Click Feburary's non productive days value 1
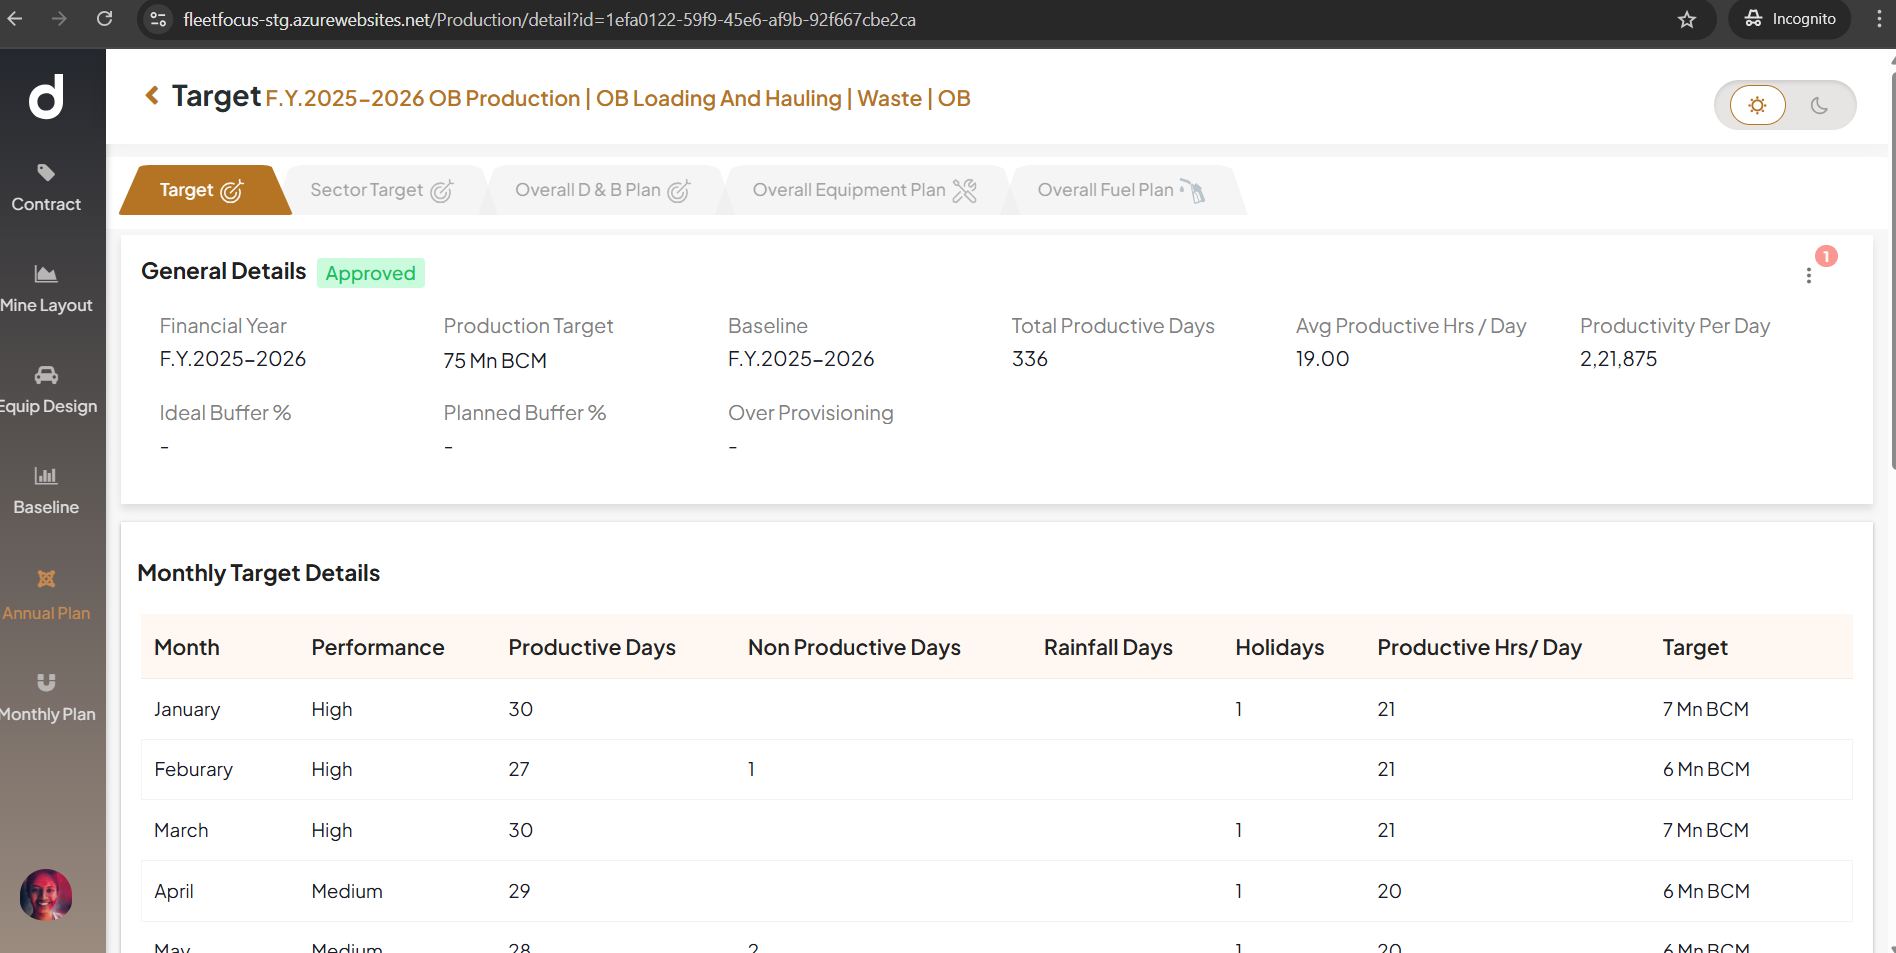Screen dimensions: 1896x953 coord(751,769)
